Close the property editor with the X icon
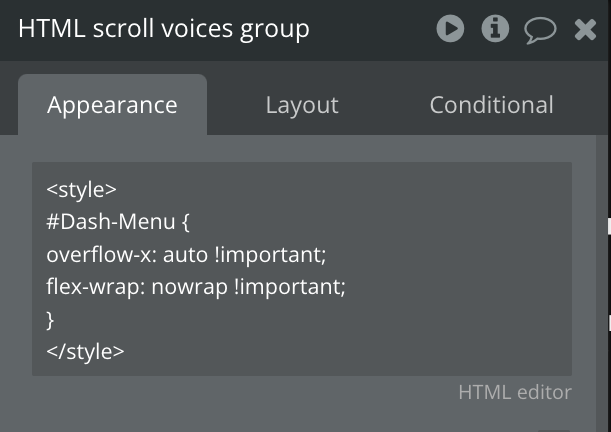The height and width of the screenshot is (432, 611). tap(585, 30)
